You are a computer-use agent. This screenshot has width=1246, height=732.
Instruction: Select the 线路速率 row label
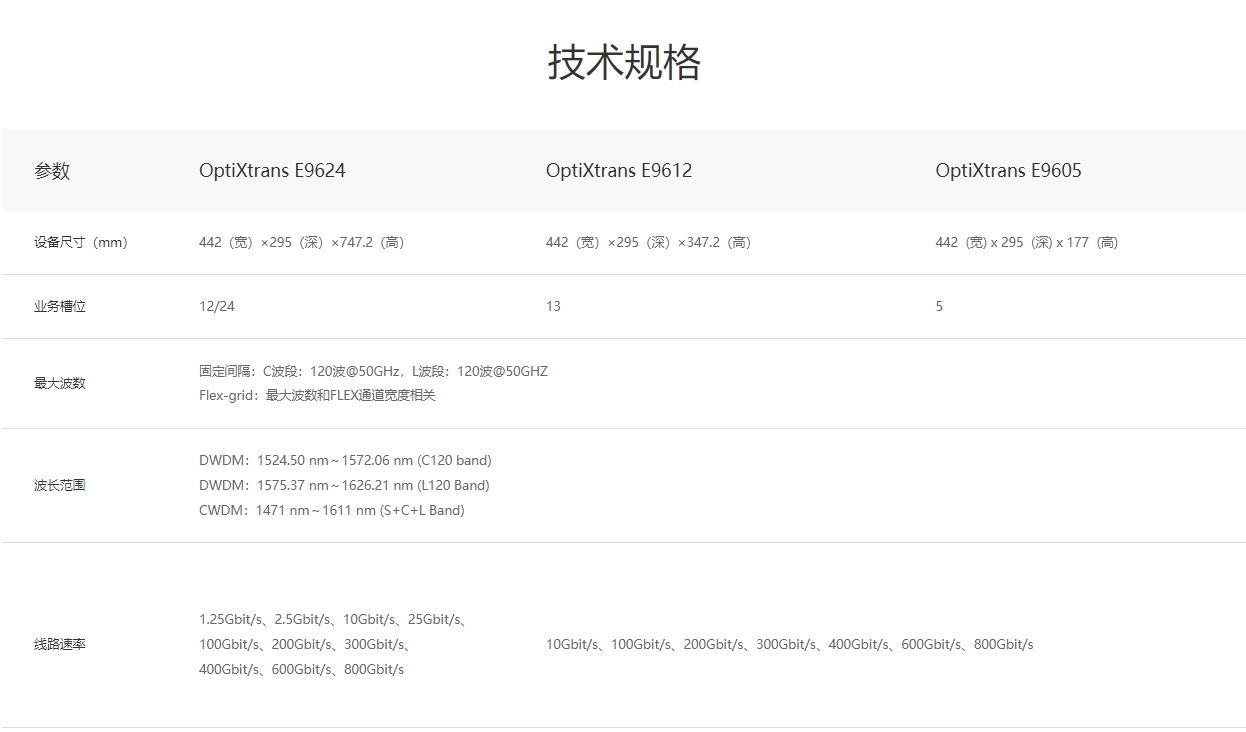coord(60,644)
